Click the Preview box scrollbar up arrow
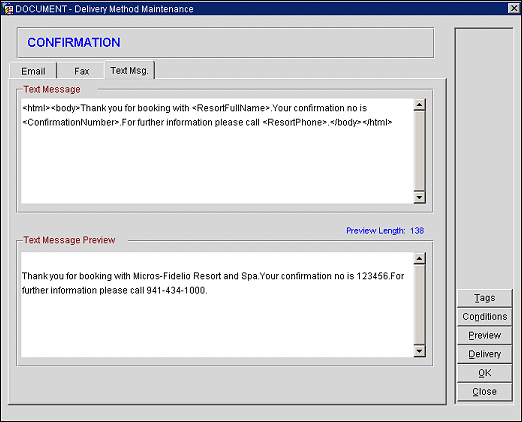This screenshot has height=422, width=522. tap(419, 258)
